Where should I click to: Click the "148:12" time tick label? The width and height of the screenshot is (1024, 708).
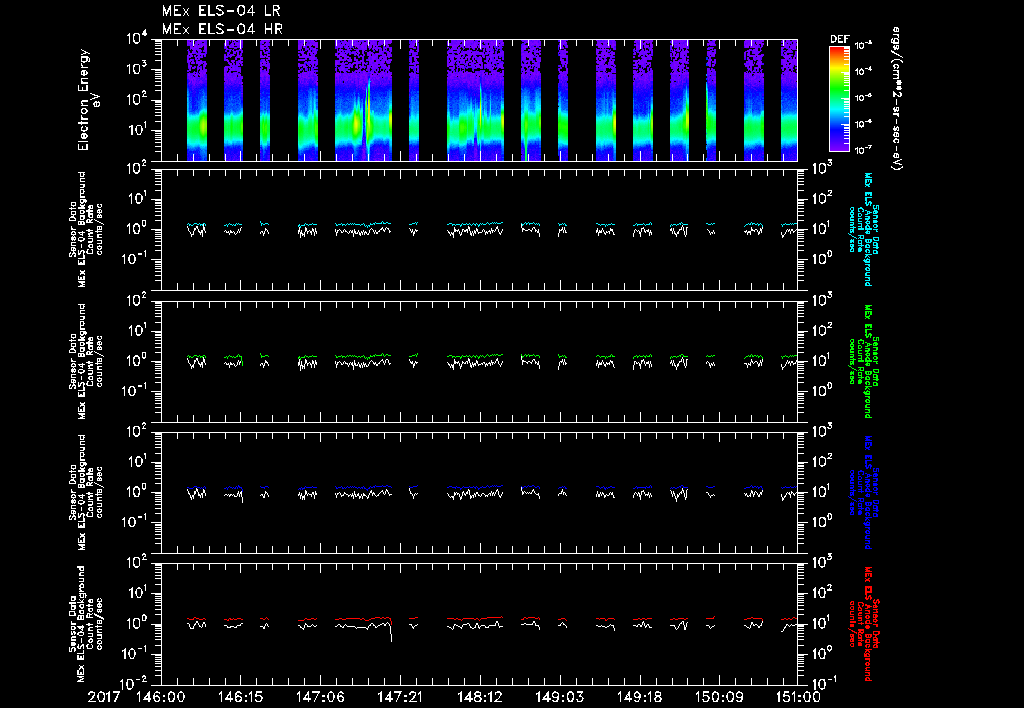click(479, 697)
